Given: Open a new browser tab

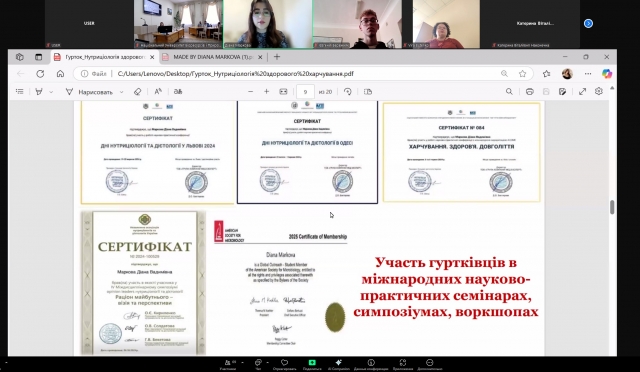Looking at the screenshot, I should (277, 57).
